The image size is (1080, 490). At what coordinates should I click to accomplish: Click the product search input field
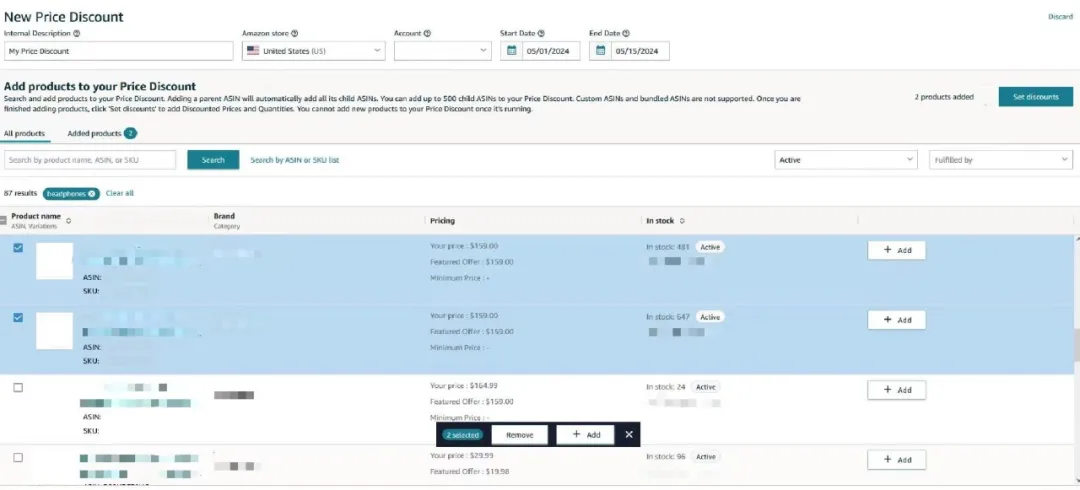[90, 160]
